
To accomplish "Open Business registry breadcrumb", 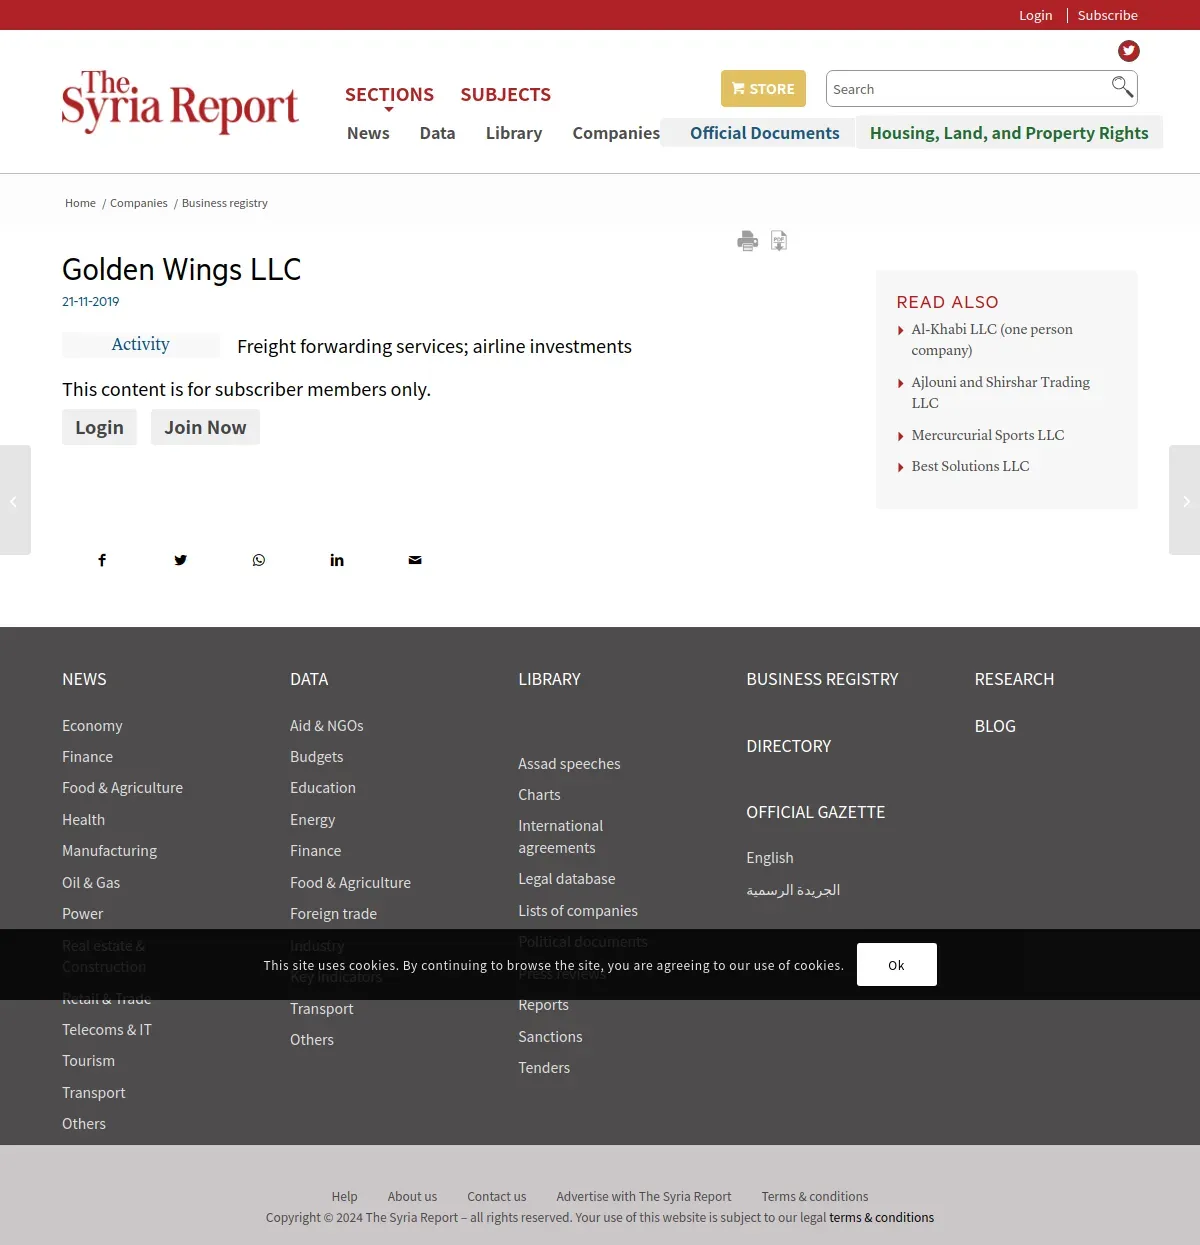I will (225, 203).
